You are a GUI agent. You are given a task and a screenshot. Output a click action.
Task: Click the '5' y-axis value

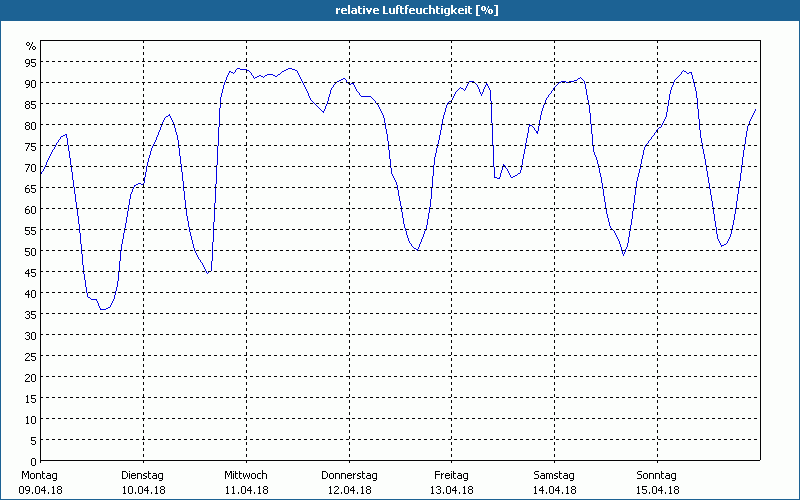34,441
